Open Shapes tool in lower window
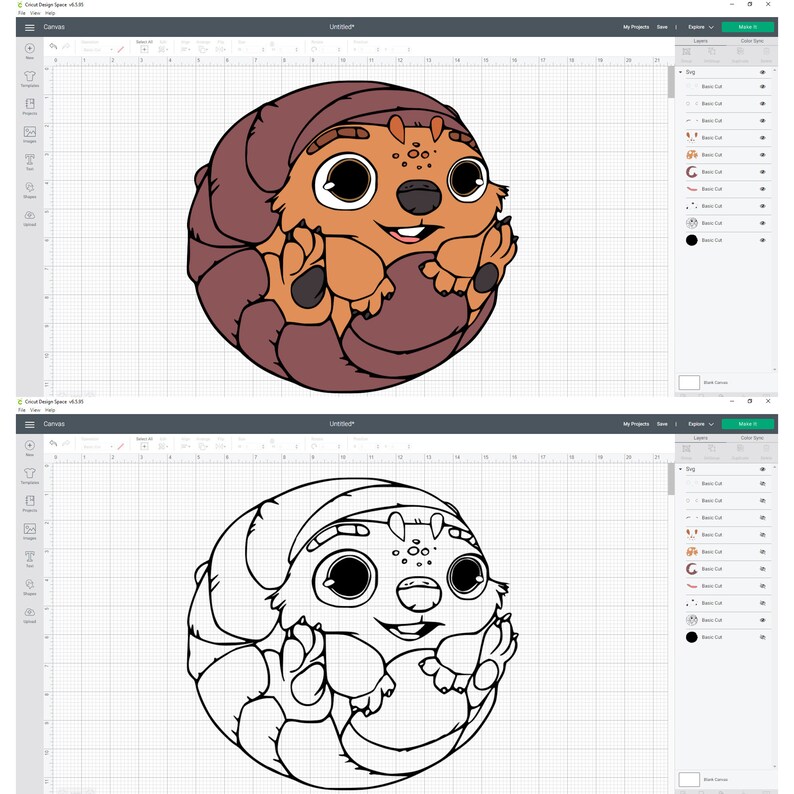The height and width of the screenshot is (794, 794). coord(30,587)
